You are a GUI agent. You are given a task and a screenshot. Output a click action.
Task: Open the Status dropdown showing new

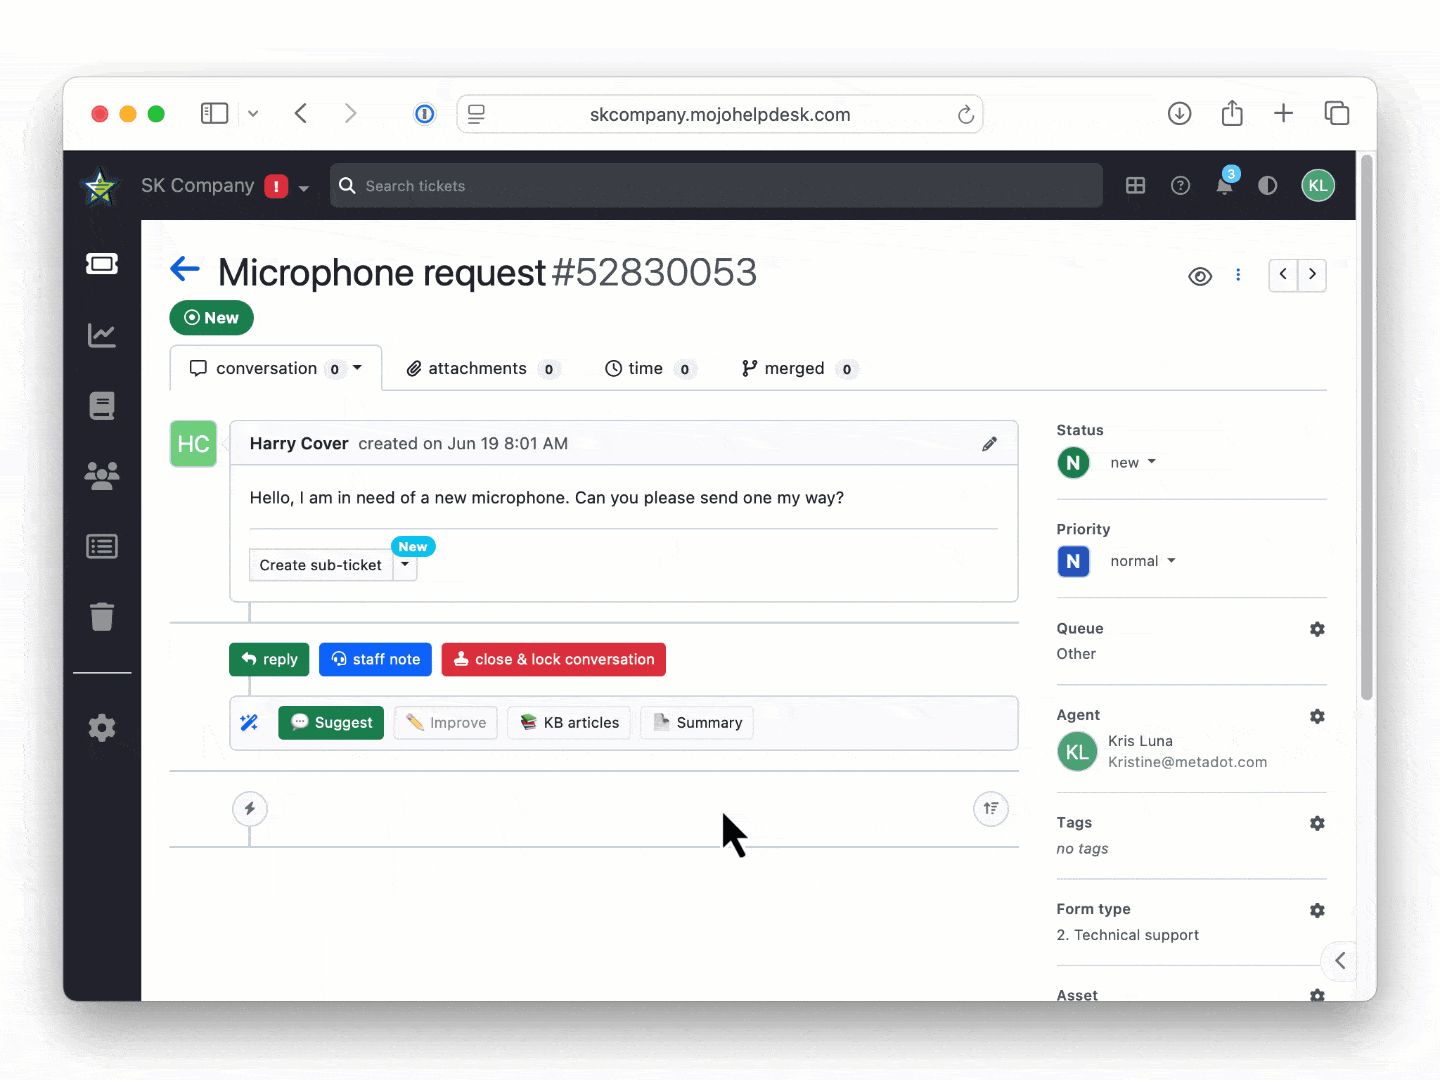[x=1131, y=462]
